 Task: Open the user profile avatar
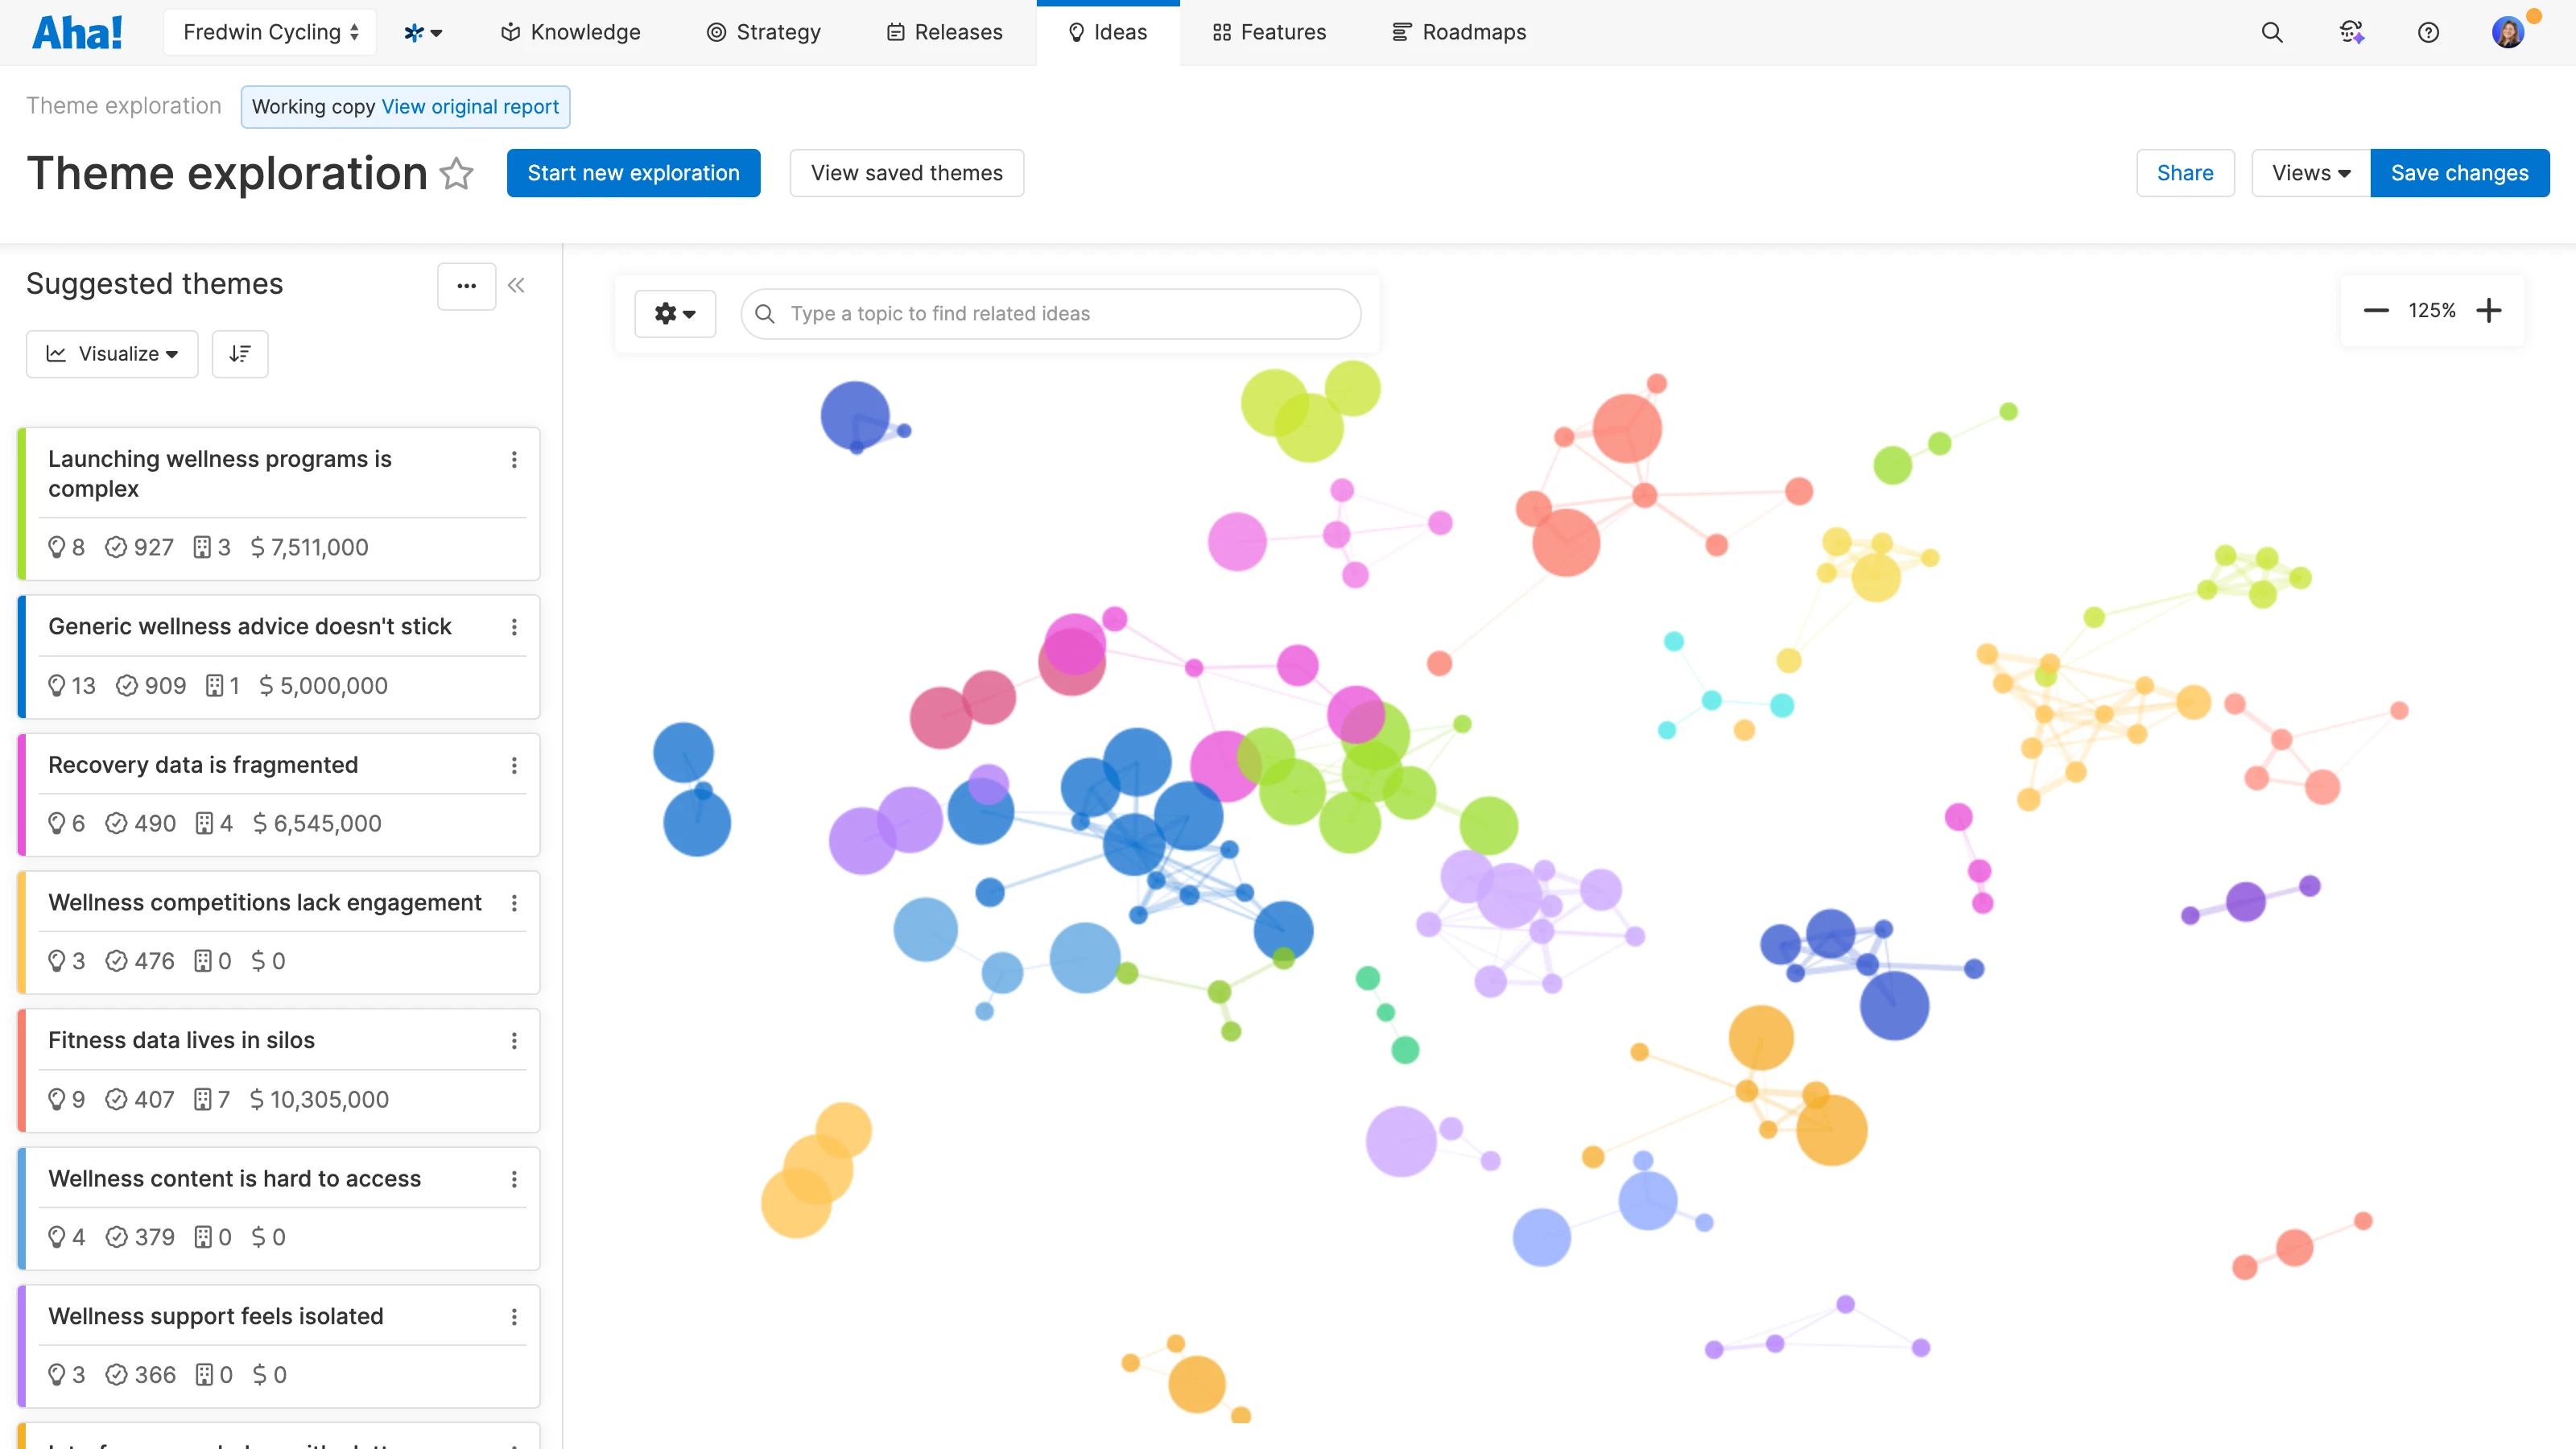click(x=2508, y=32)
